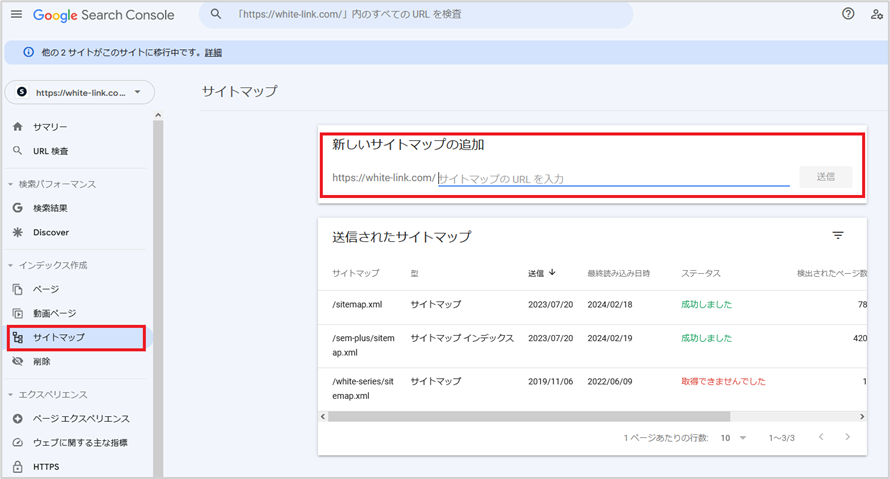Collapse the エクスペリエンス section
890x479 pixels.
(10, 394)
